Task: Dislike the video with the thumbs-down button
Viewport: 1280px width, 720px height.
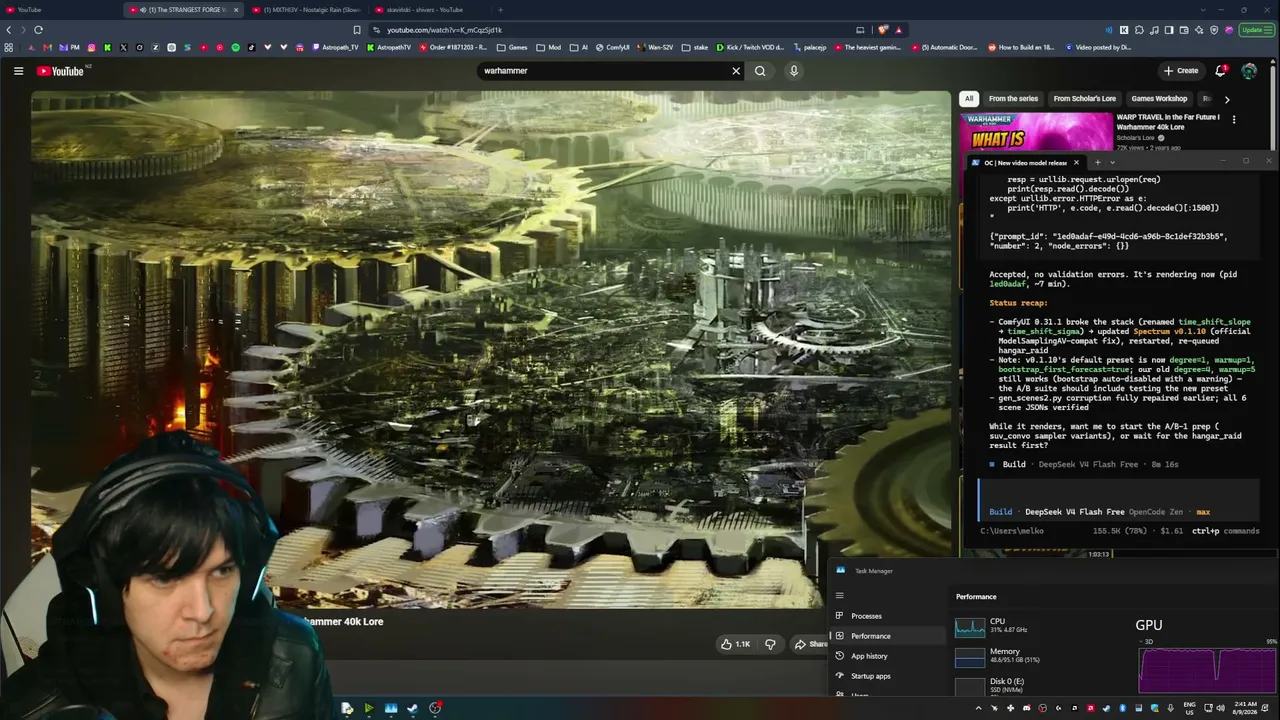Action: click(x=770, y=644)
